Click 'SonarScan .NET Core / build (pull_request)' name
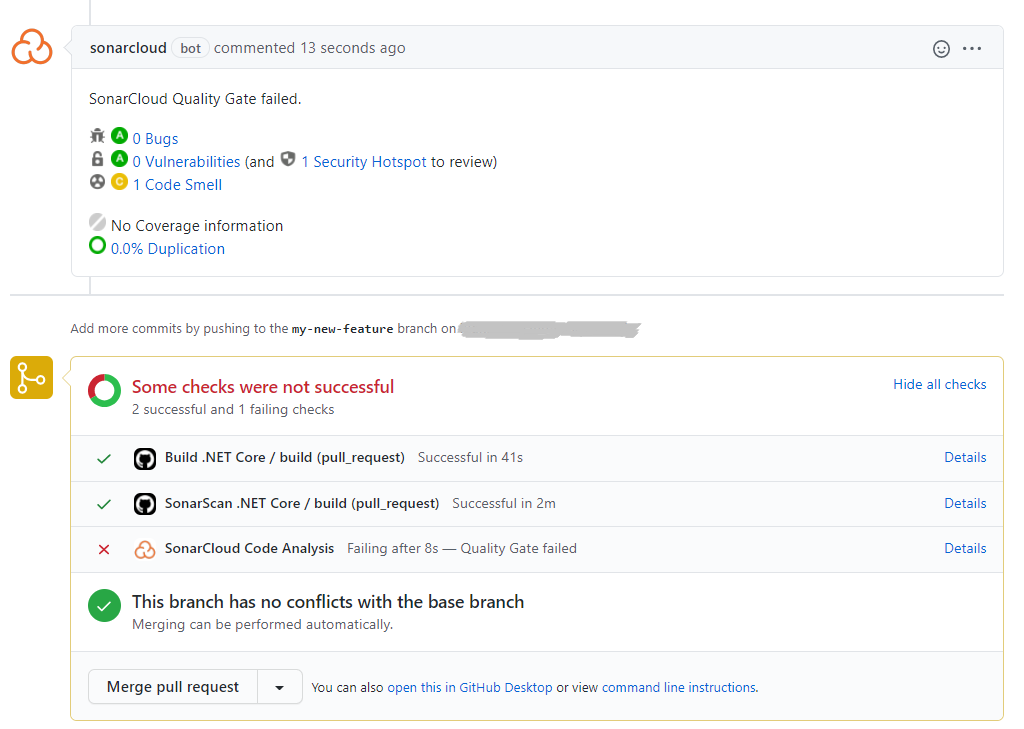This screenshot has width=1024, height=729. click(x=302, y=503)
